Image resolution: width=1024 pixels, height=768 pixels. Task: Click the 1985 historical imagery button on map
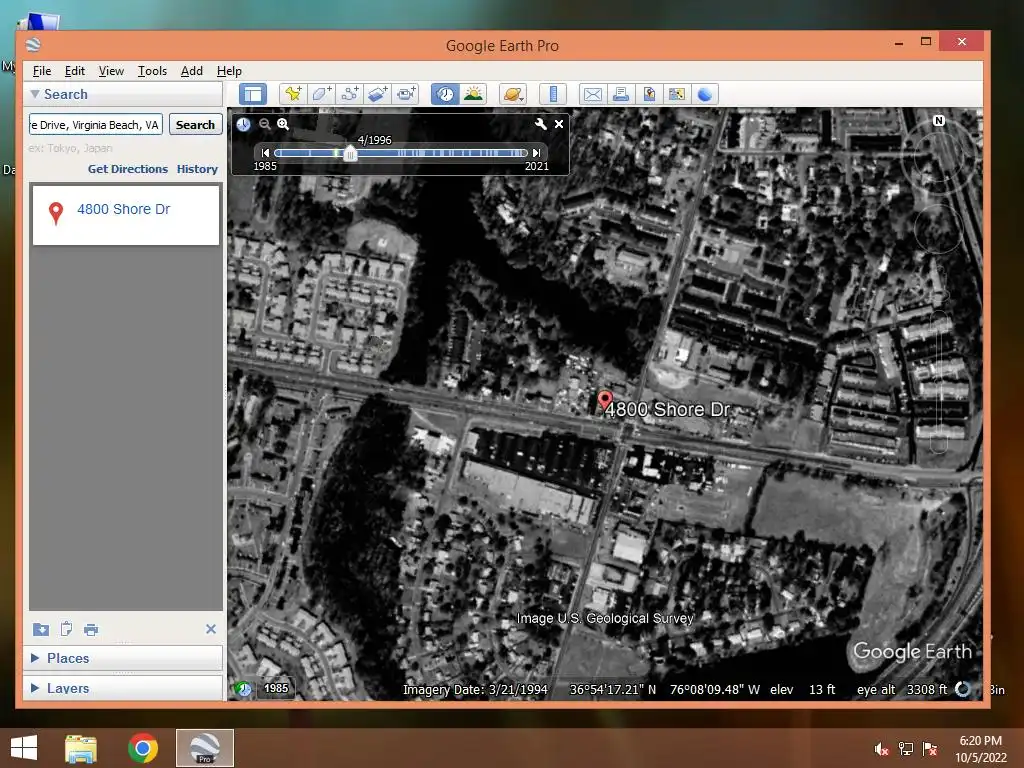click(x=276, y=688)
